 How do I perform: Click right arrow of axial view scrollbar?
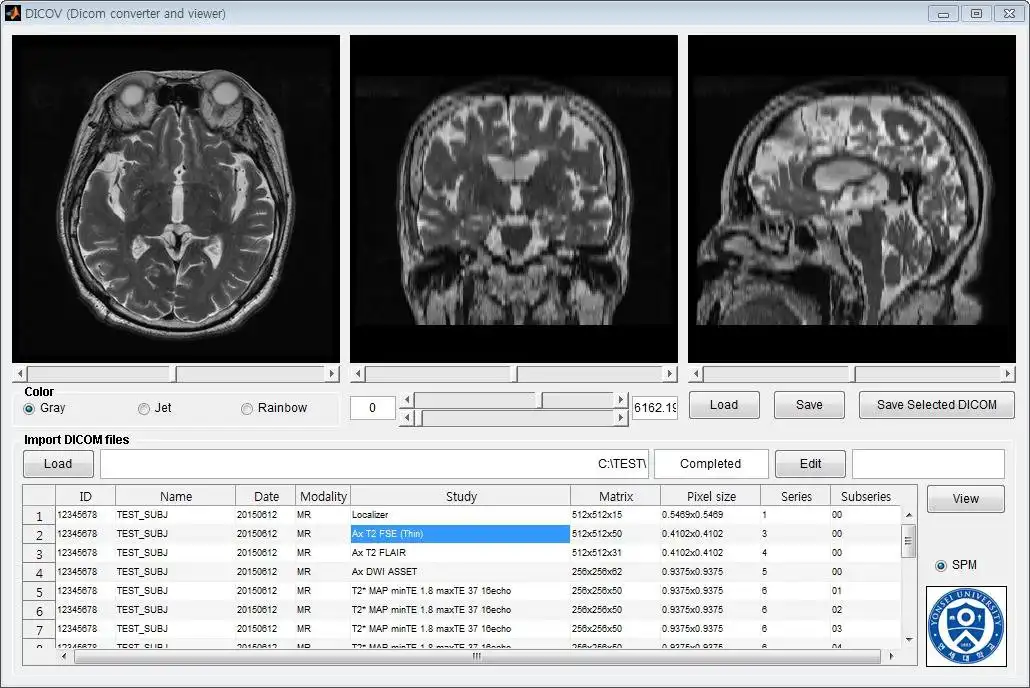332,374
